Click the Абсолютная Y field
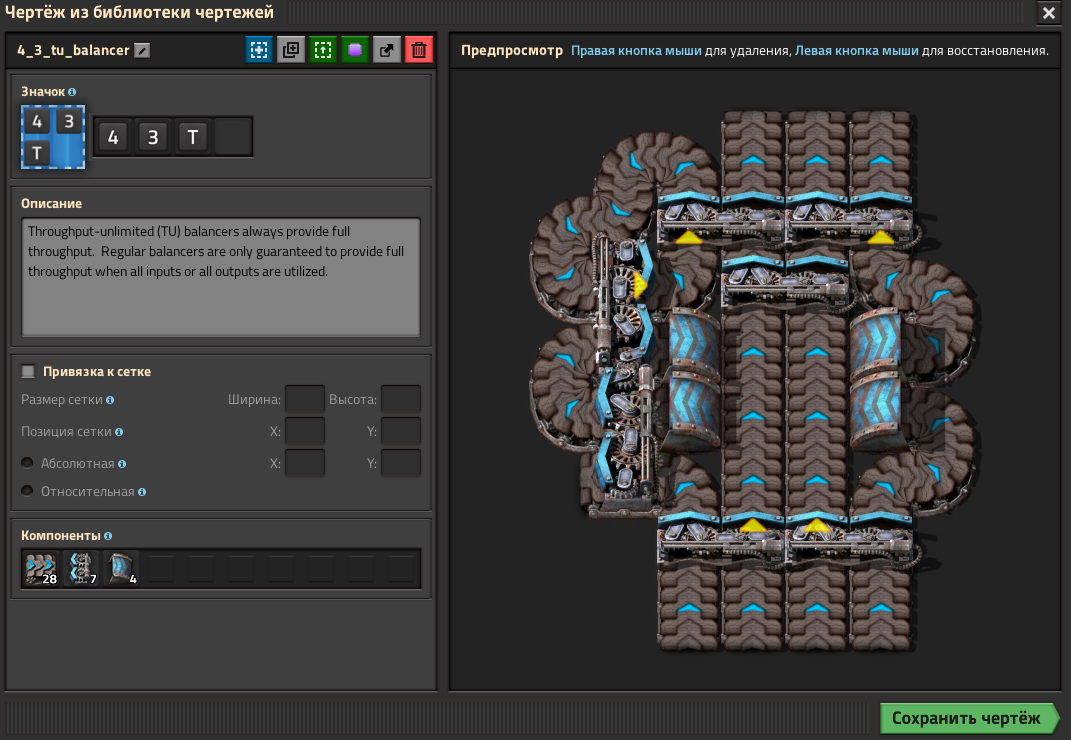This screenshot has width=1071, height=740. point(401,463)
